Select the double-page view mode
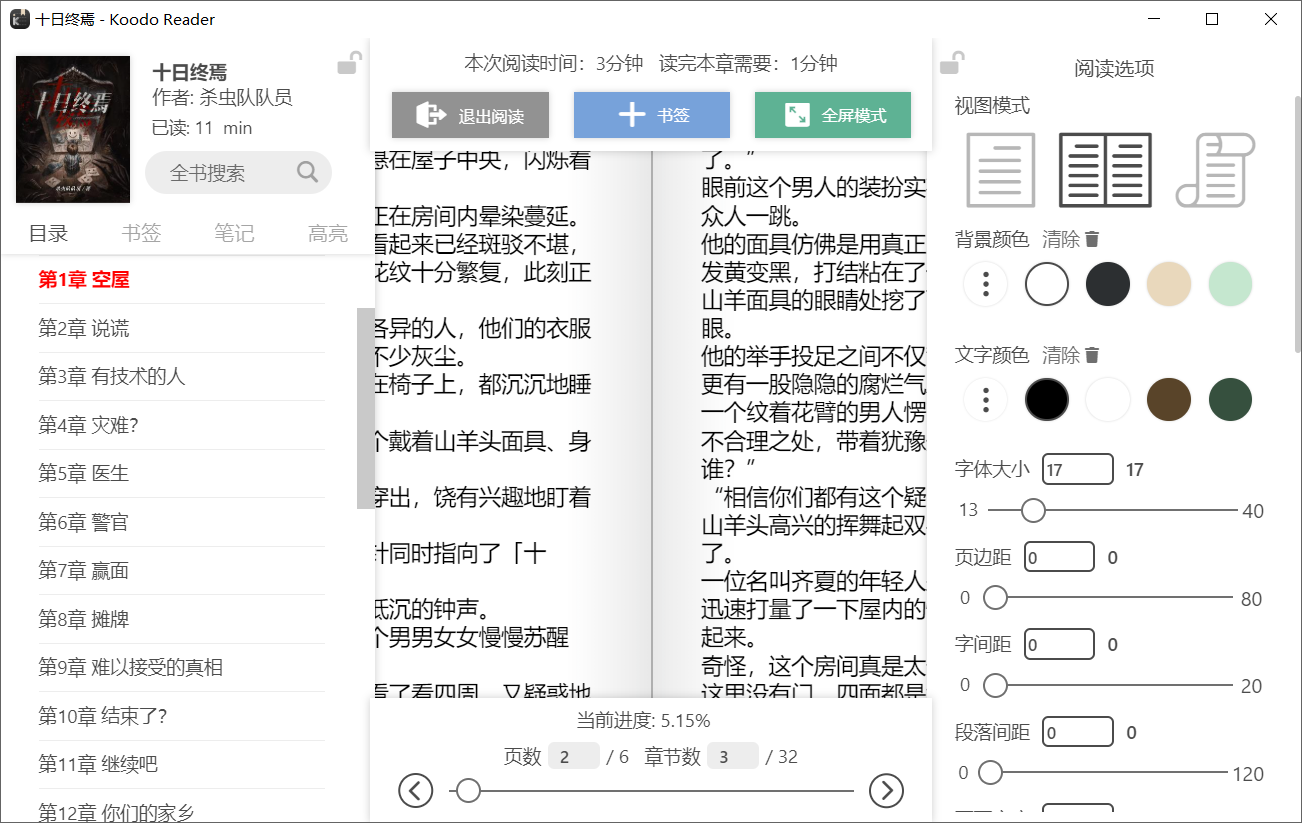1302x823 pixels. tap(1104, 170)
